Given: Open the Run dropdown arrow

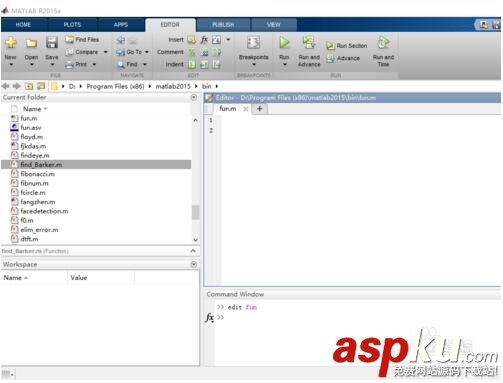Looking at the screenshot, I should click(x=284, y=65).
